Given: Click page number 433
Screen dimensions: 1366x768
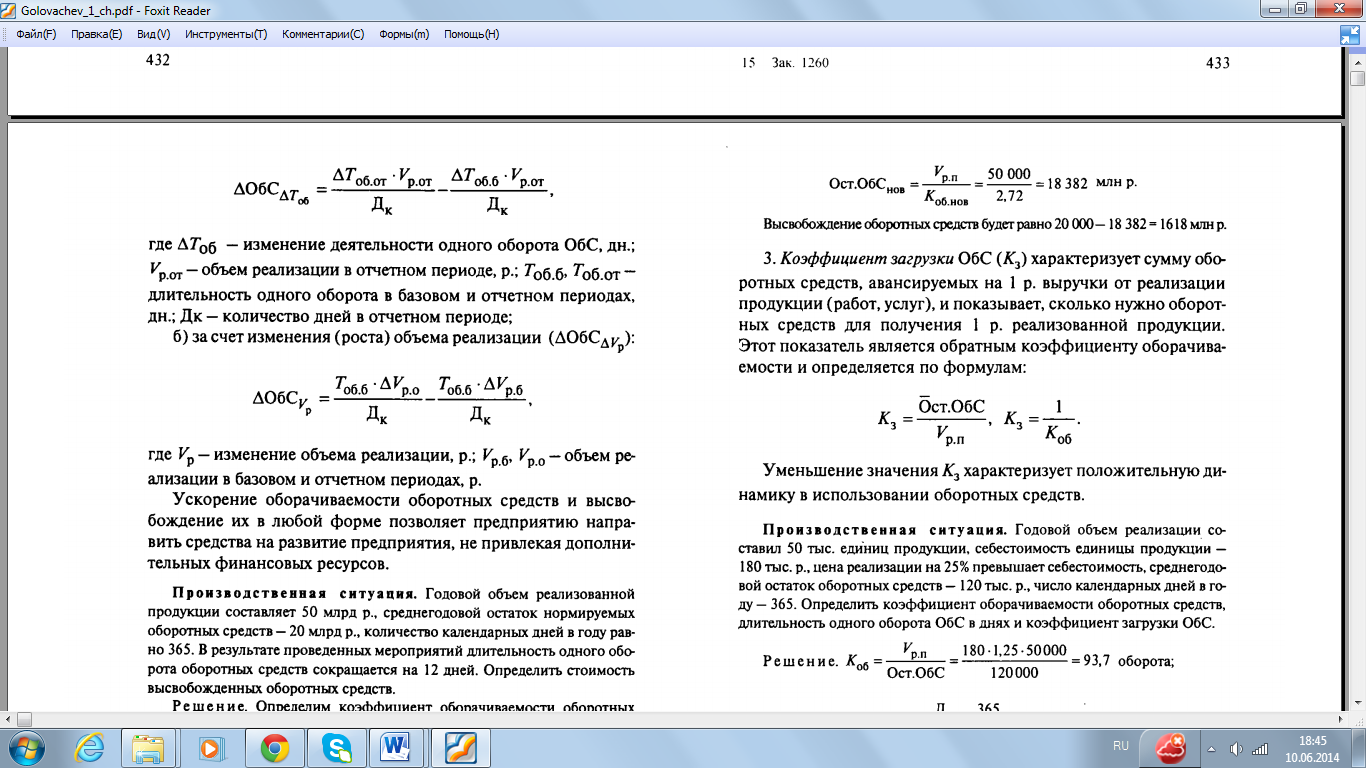Looking at the screenshot, I should [x=1217, y=62].
